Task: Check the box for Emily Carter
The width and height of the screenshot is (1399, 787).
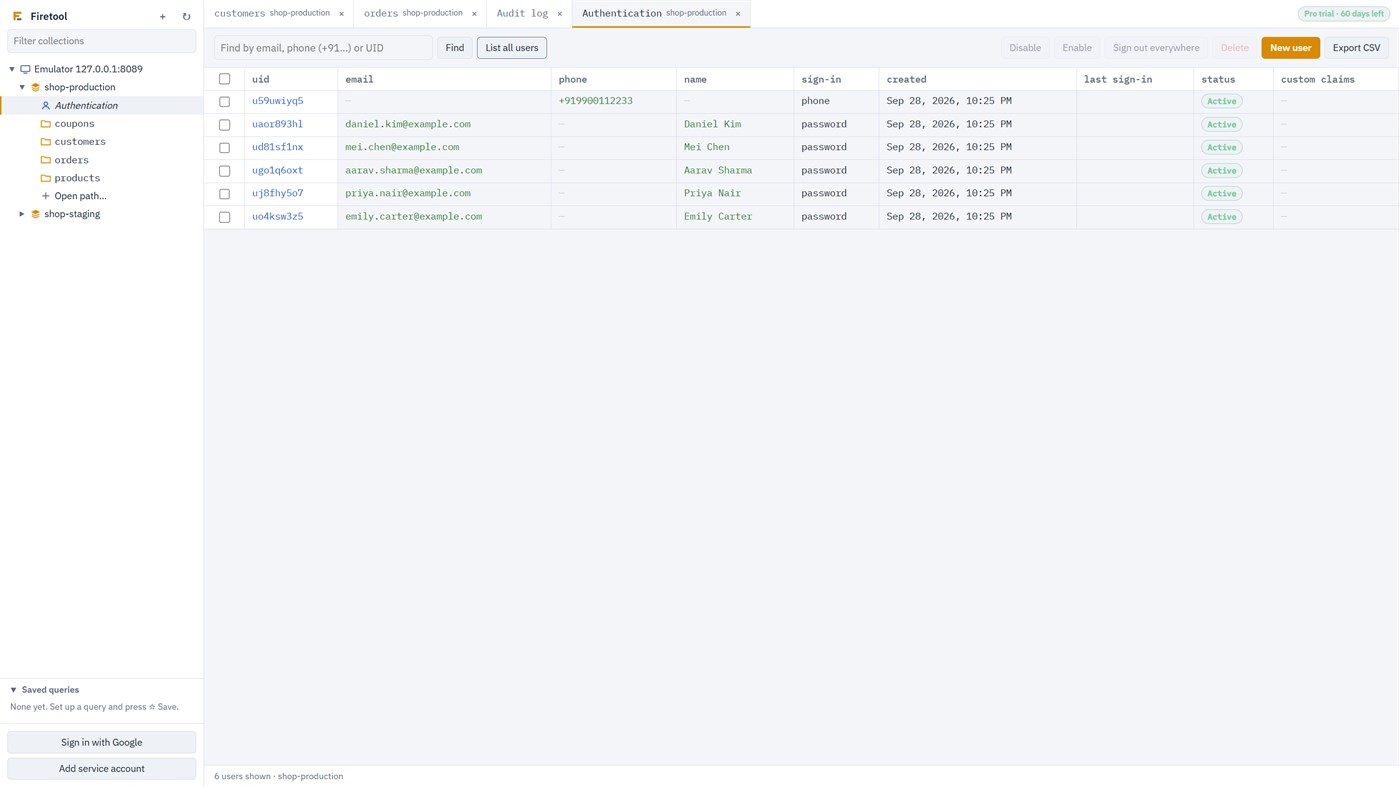Action: coord(224,217)
